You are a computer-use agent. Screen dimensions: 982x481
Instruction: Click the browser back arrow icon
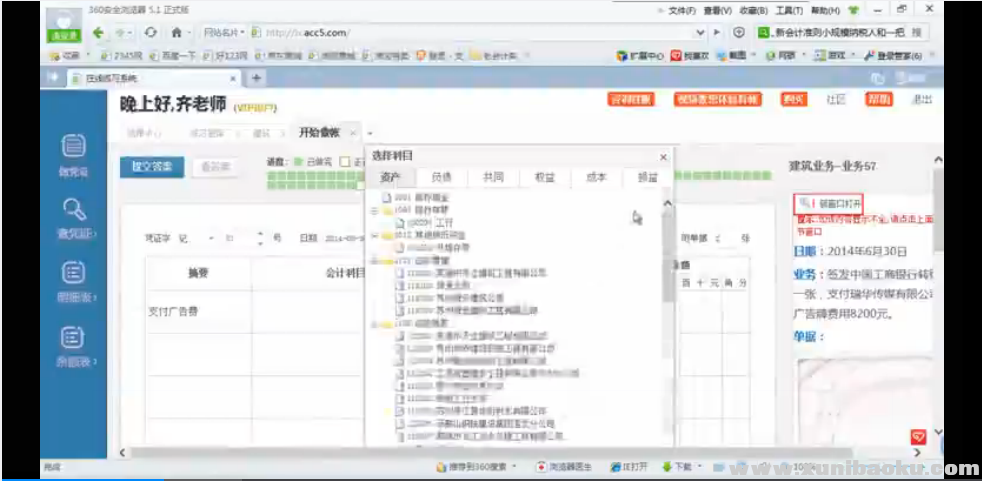click(x=99, y=32)
